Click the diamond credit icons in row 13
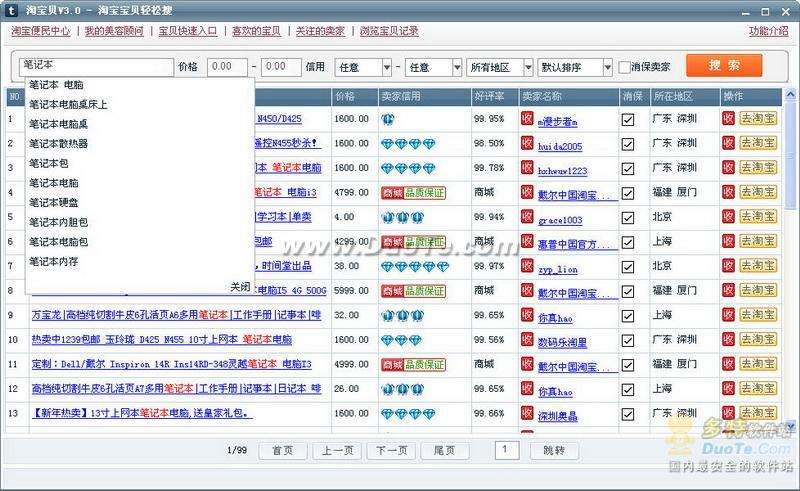The height and width of the screenshot is (491, 800). coord(408,413)
